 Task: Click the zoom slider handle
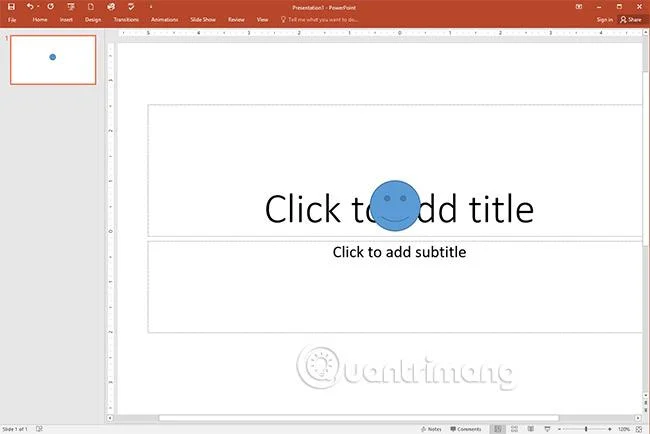[586, 429]
